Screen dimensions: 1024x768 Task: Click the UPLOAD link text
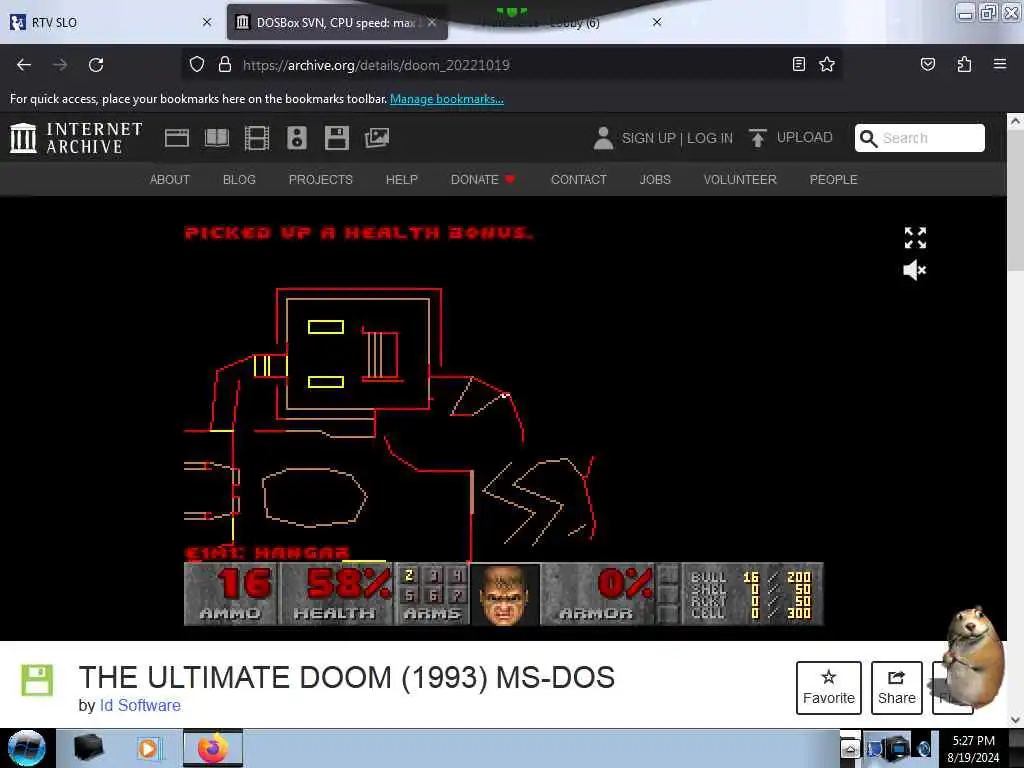[805, 137]
